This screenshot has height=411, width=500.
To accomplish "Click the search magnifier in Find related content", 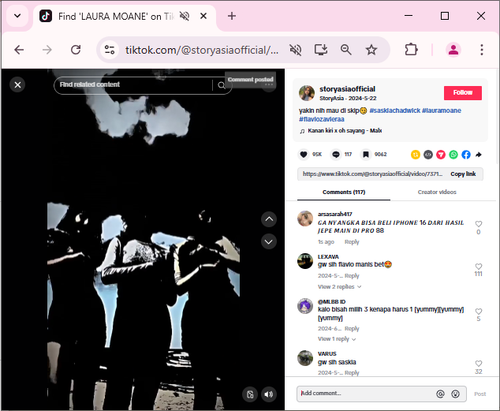I will pos(221,85).
